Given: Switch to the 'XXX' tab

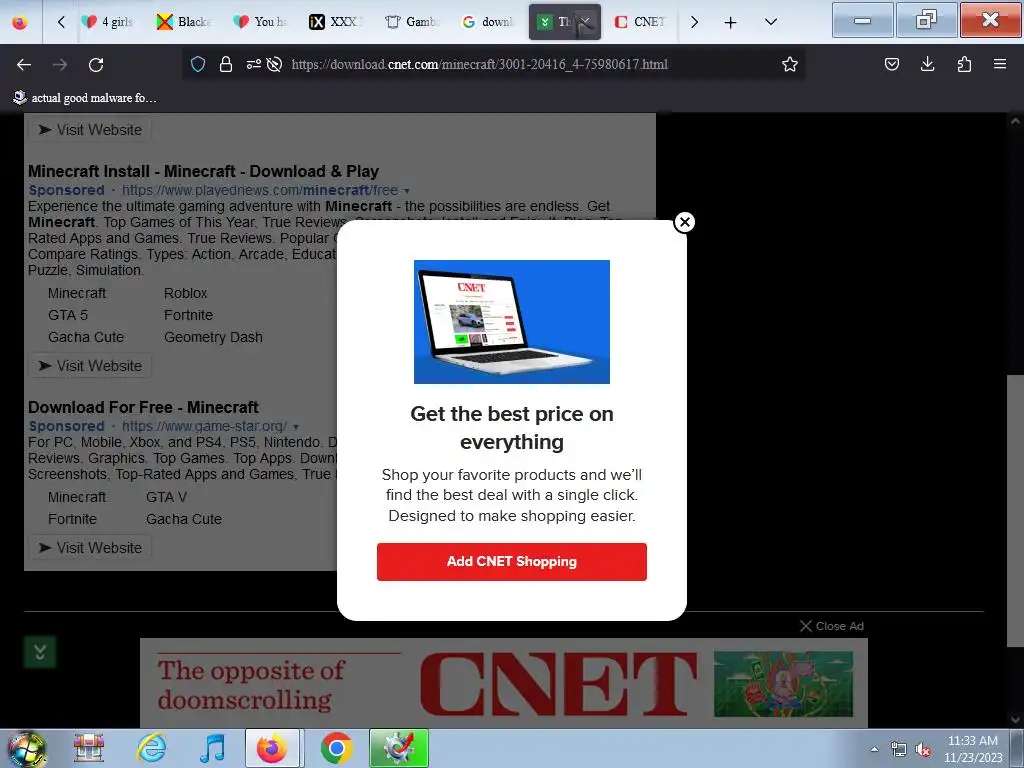Looking at the screenshot, I should point(336,22).
